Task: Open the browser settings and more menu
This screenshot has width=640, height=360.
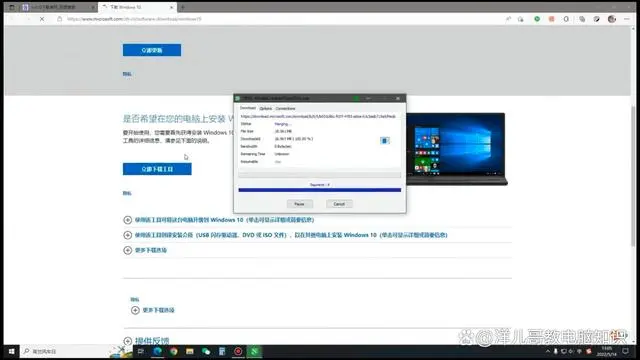Action: 627,19
